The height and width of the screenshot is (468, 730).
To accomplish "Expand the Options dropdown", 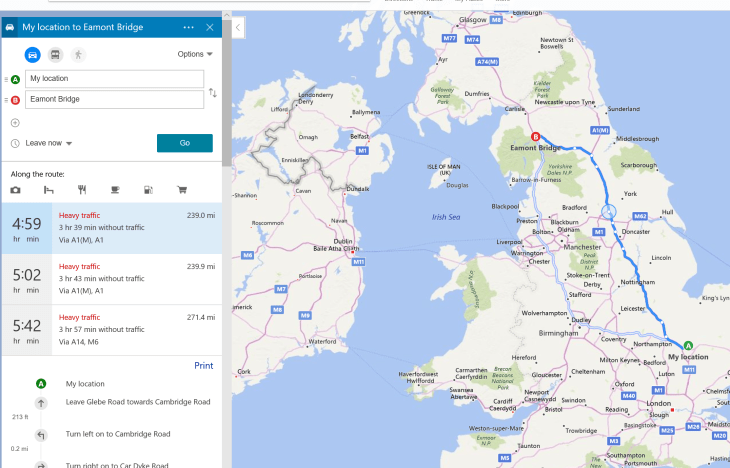I will tap(195, 54).
